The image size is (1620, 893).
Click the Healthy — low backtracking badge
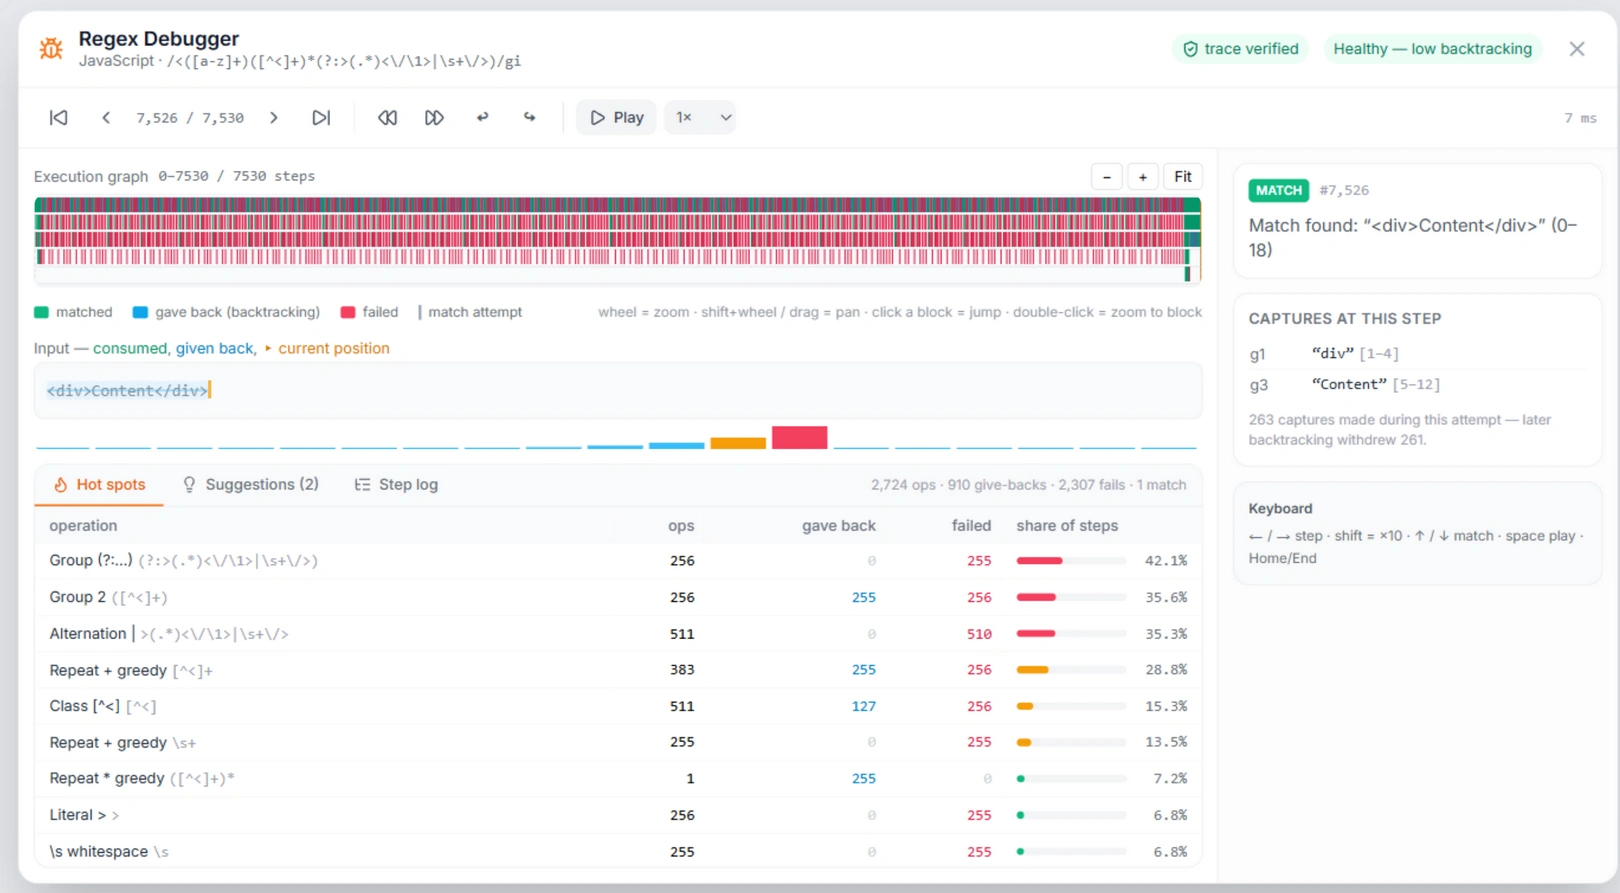pos(1432,49)
